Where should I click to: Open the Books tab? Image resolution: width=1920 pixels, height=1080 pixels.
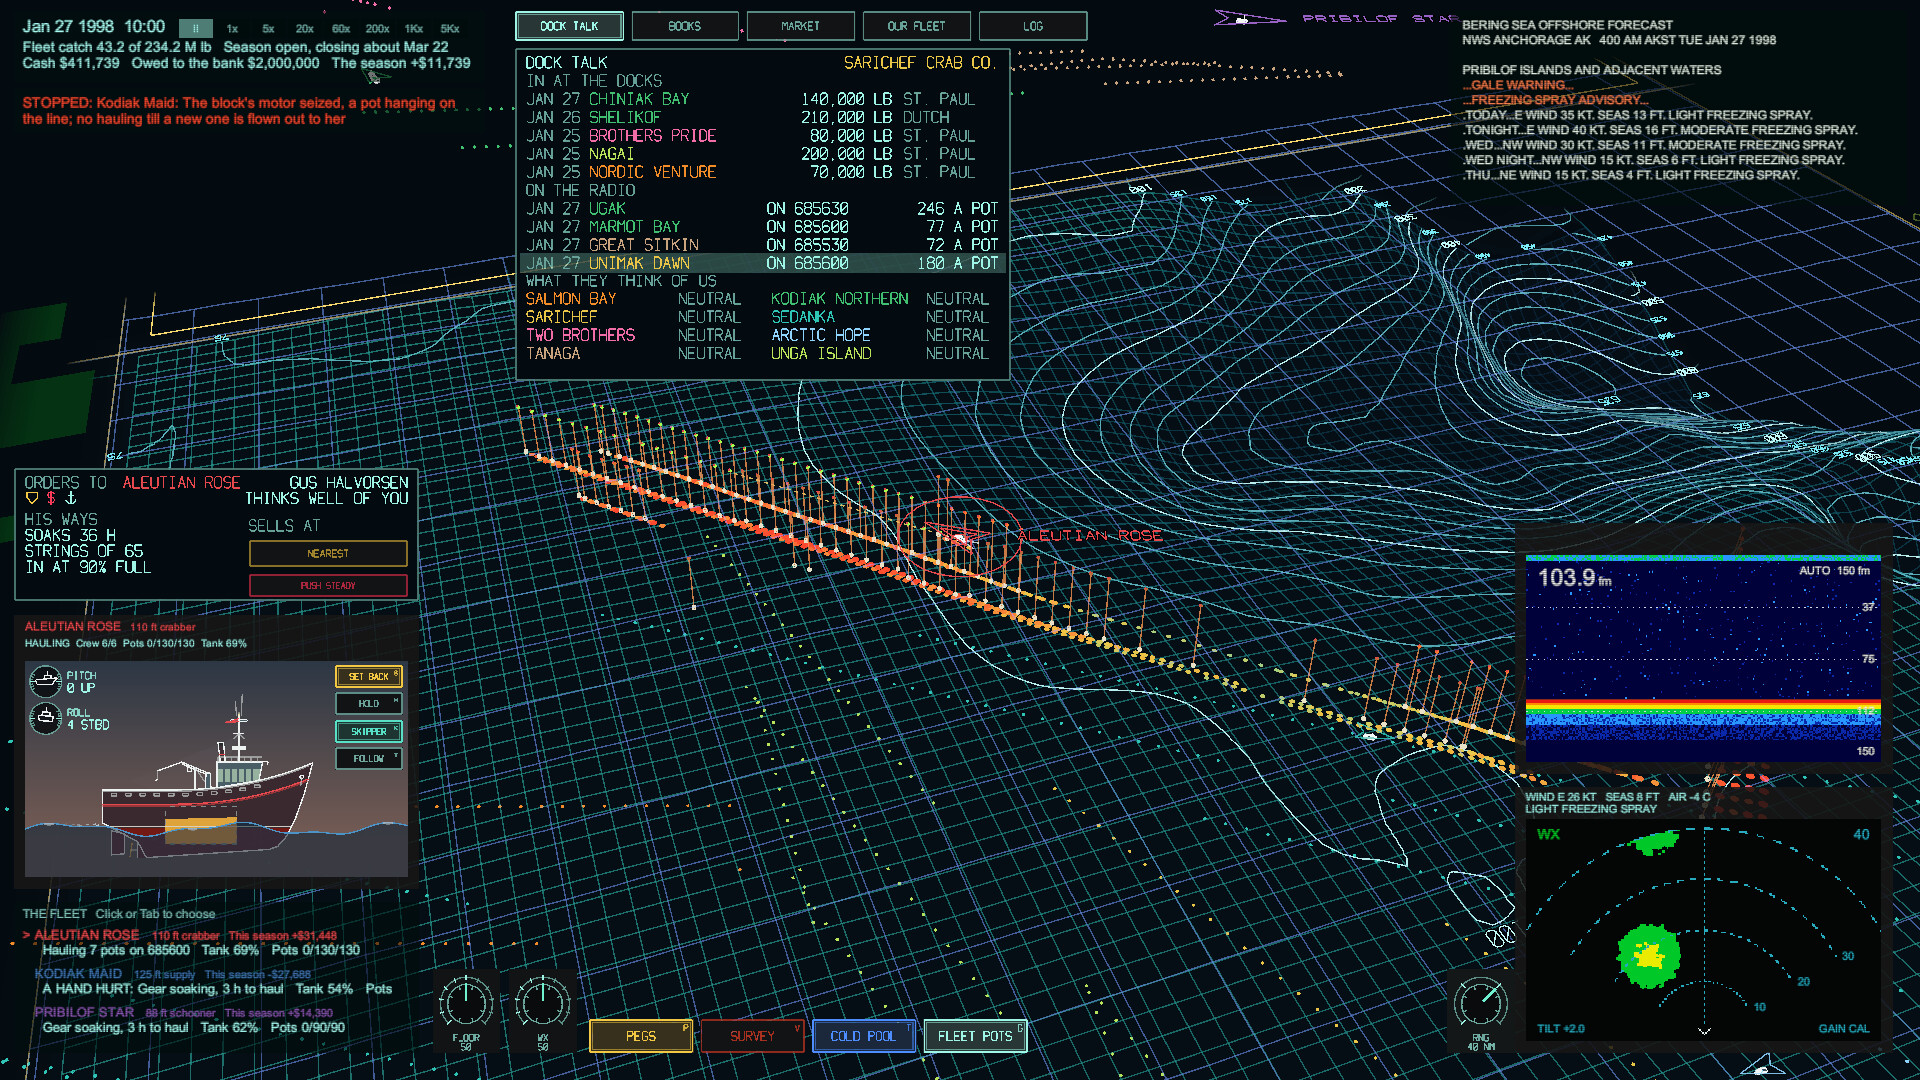[x=685, y=26]
